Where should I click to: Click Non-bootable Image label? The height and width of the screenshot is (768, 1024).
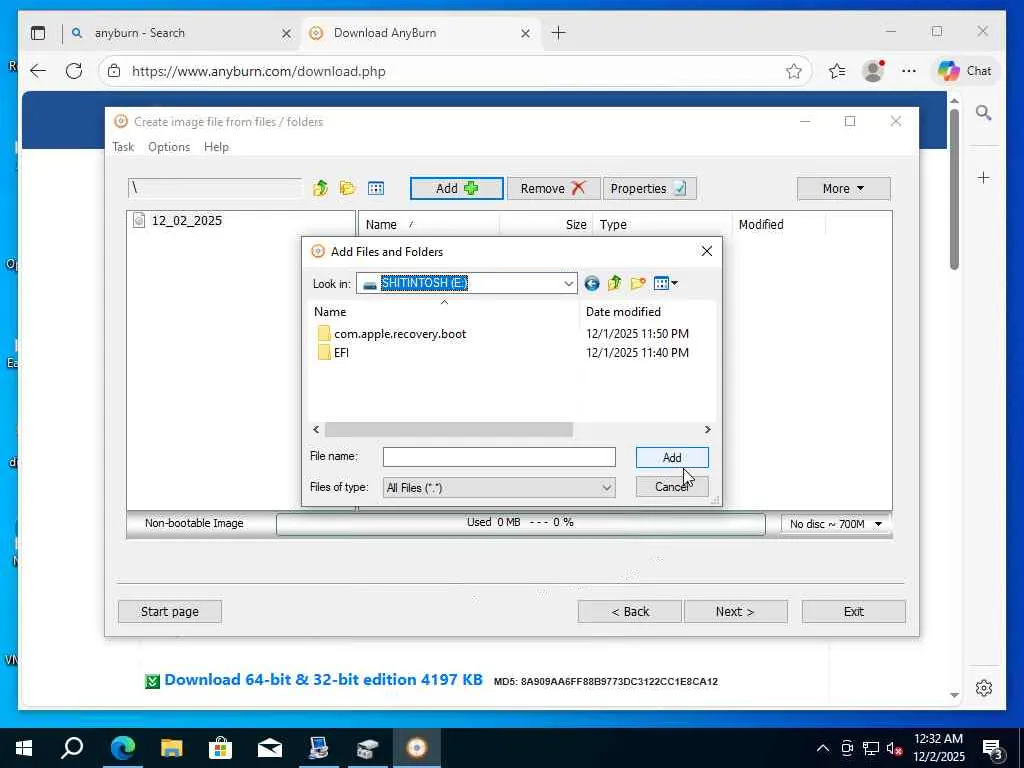[194, 523]
